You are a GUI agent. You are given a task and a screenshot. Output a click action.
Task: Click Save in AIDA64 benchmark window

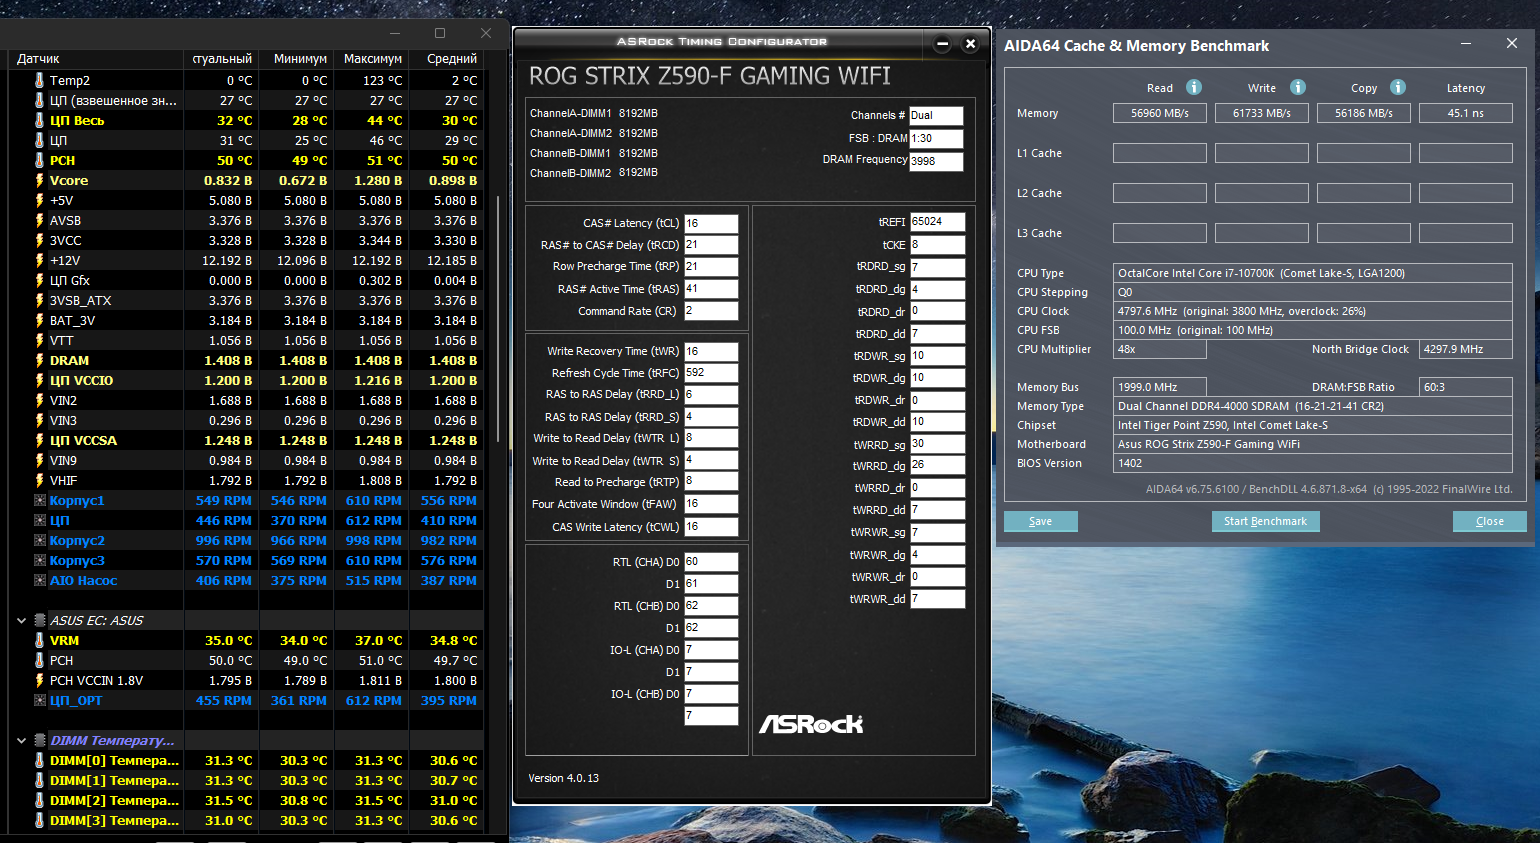pos(1041,521)
